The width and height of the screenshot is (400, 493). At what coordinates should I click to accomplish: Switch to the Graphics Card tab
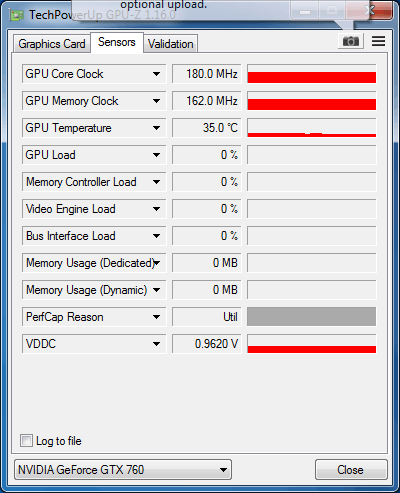pos(52,44)
